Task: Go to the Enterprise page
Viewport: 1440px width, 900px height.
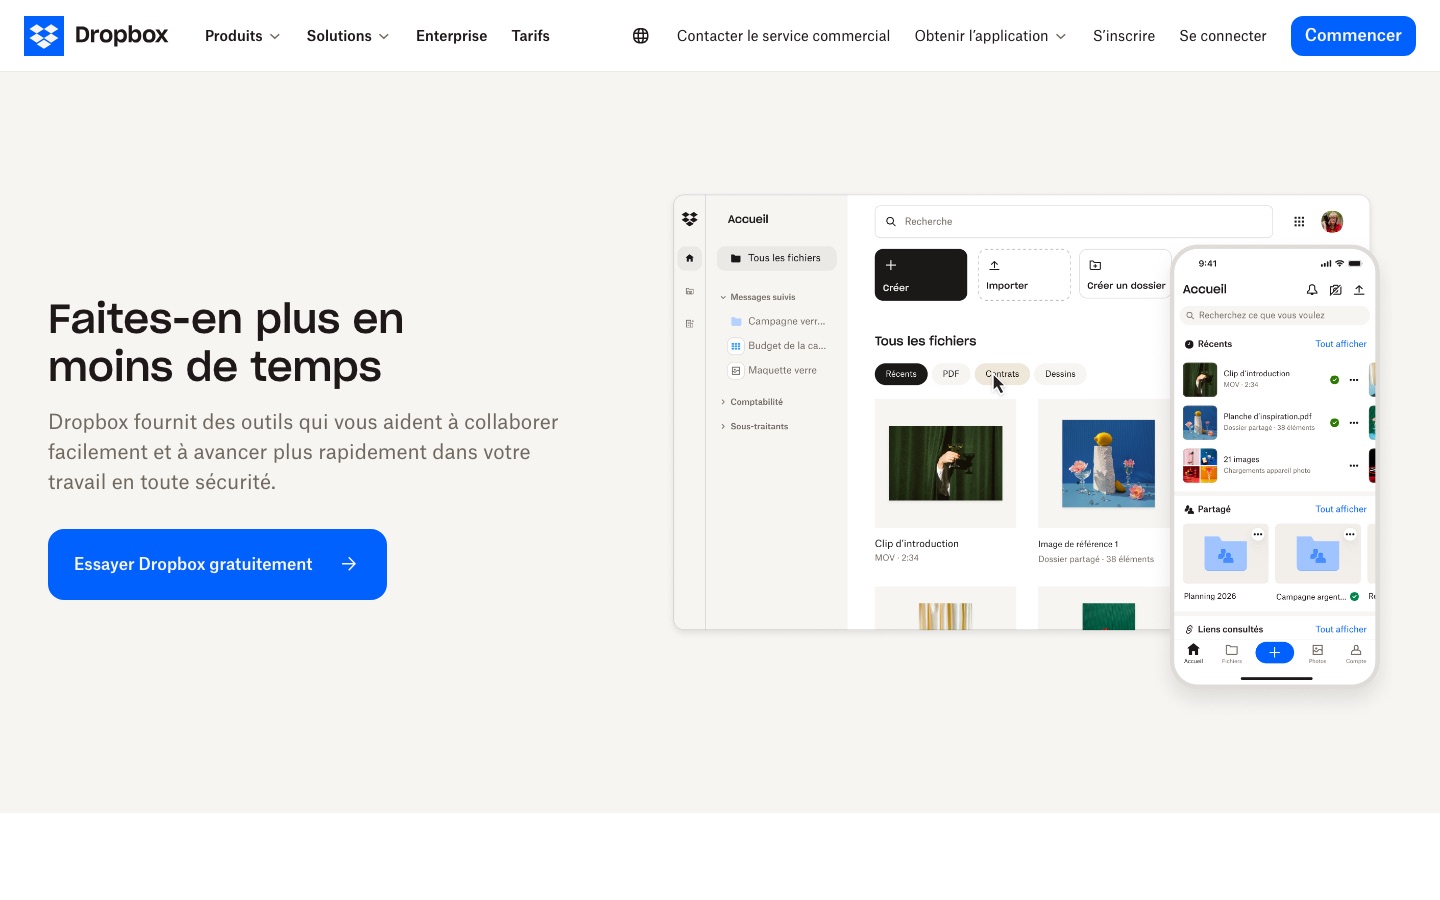Action: tap(452, 36)
